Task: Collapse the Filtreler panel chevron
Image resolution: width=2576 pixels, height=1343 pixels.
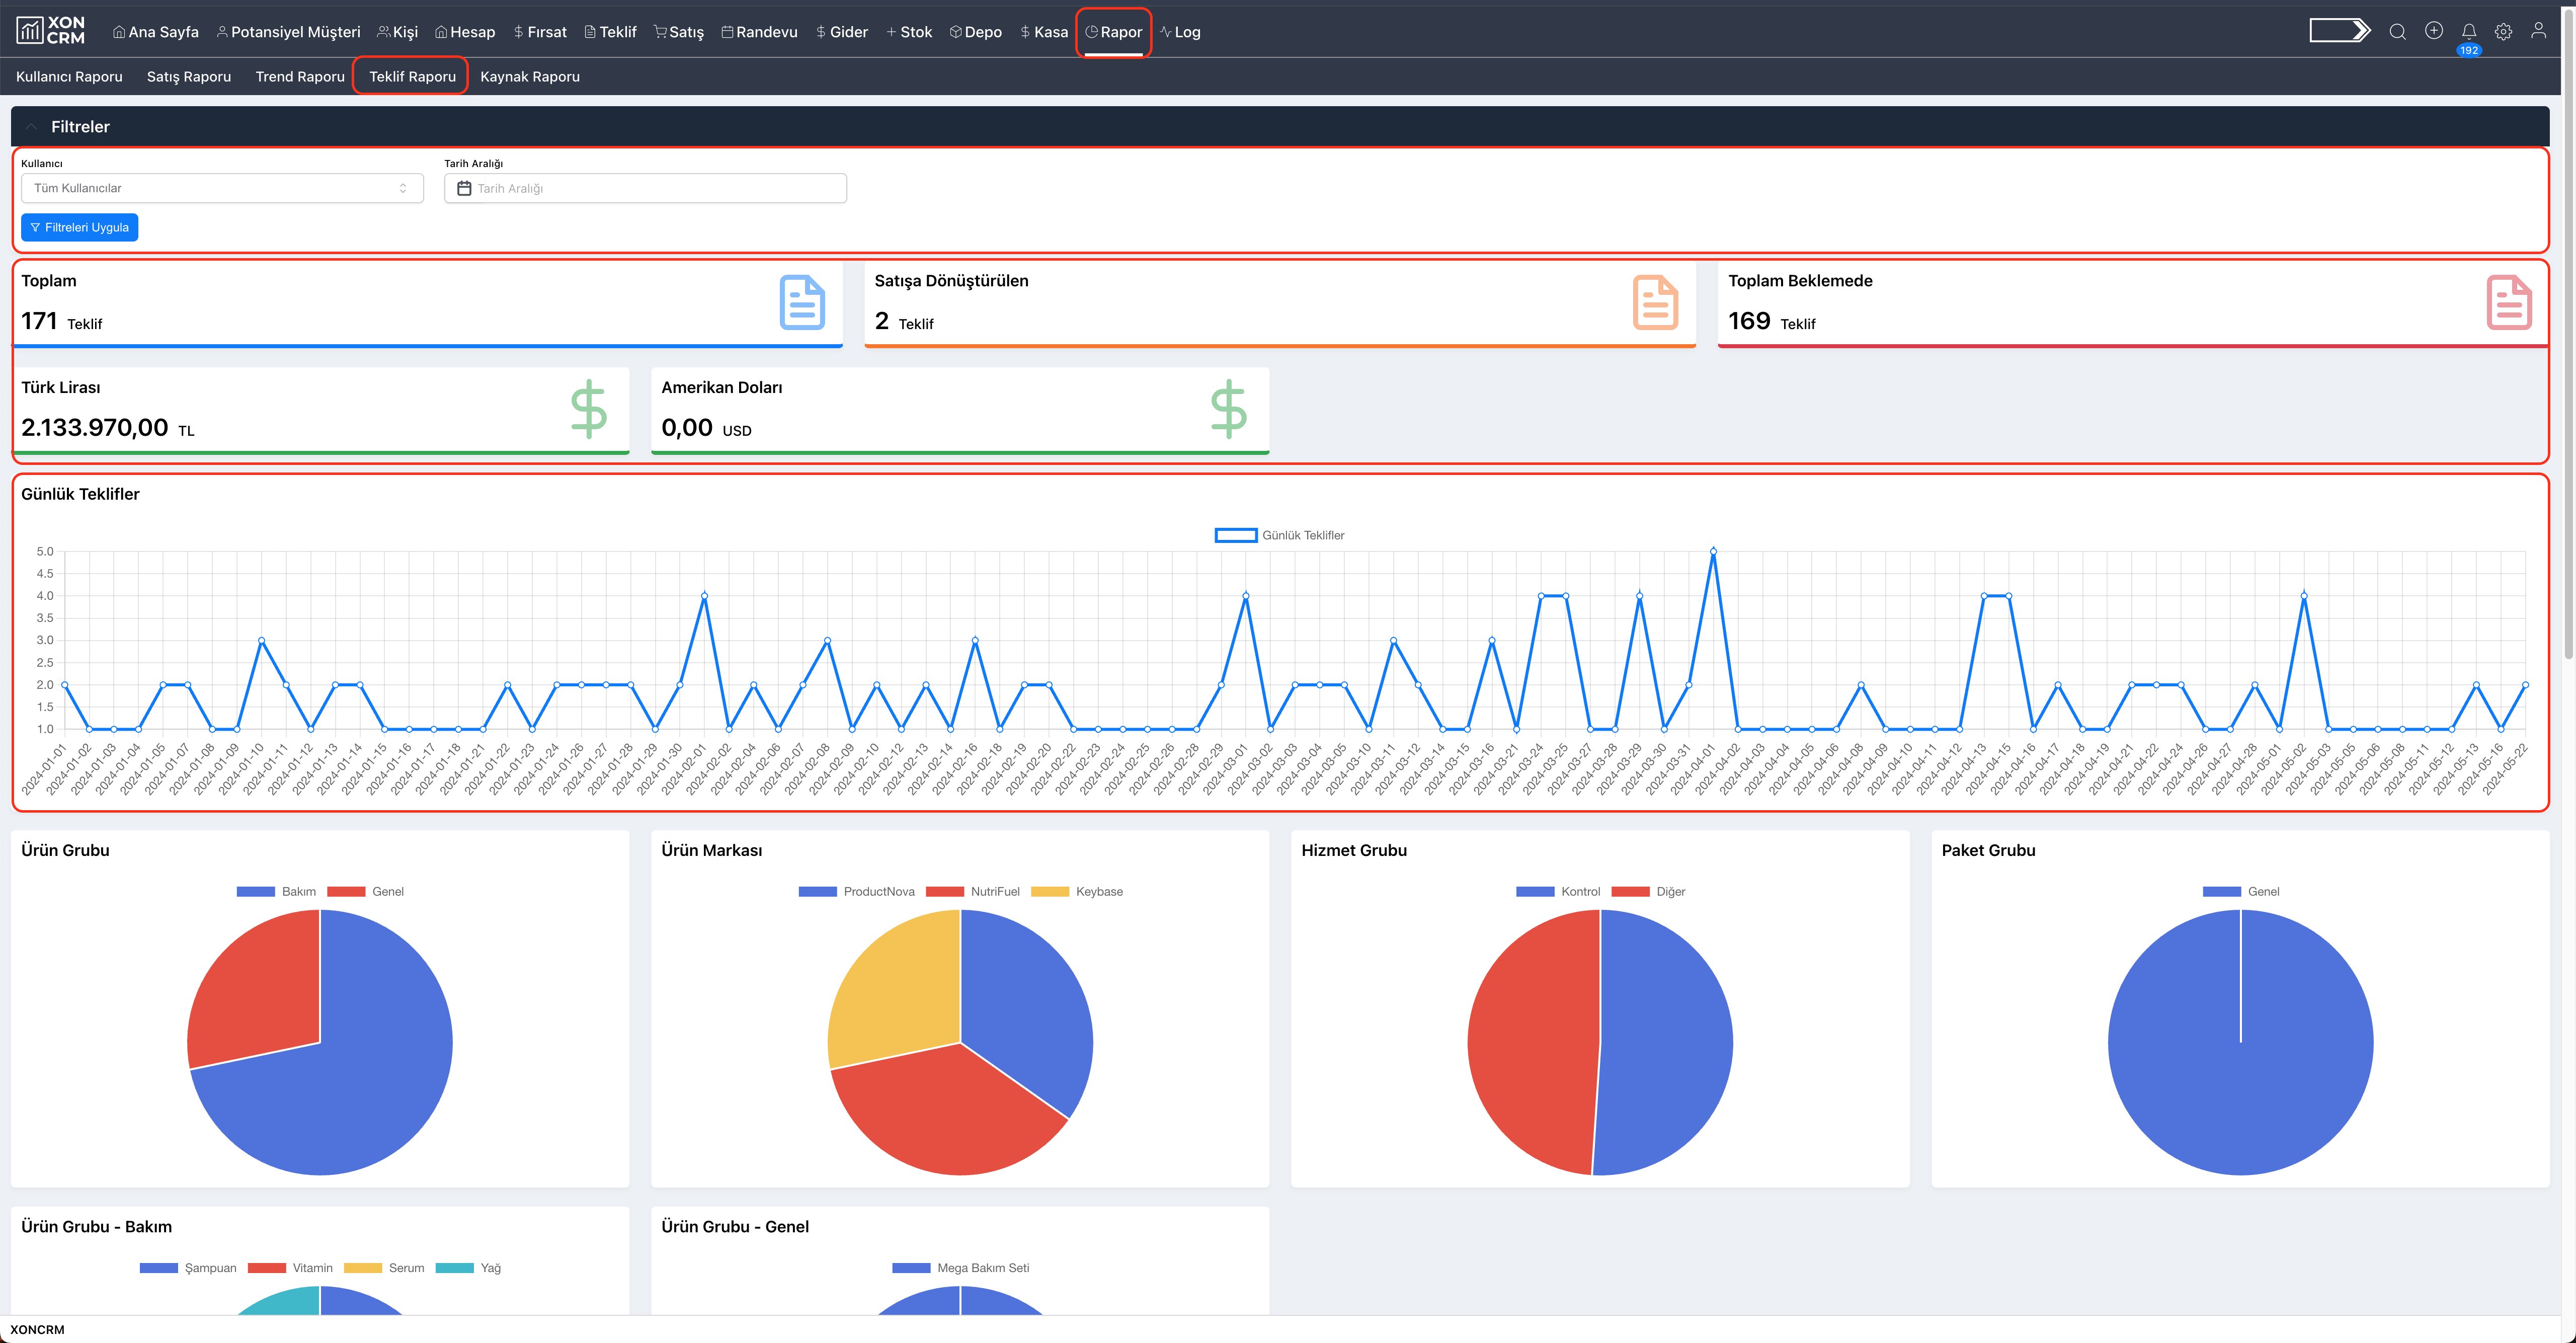Action: (x=31, y=126)
